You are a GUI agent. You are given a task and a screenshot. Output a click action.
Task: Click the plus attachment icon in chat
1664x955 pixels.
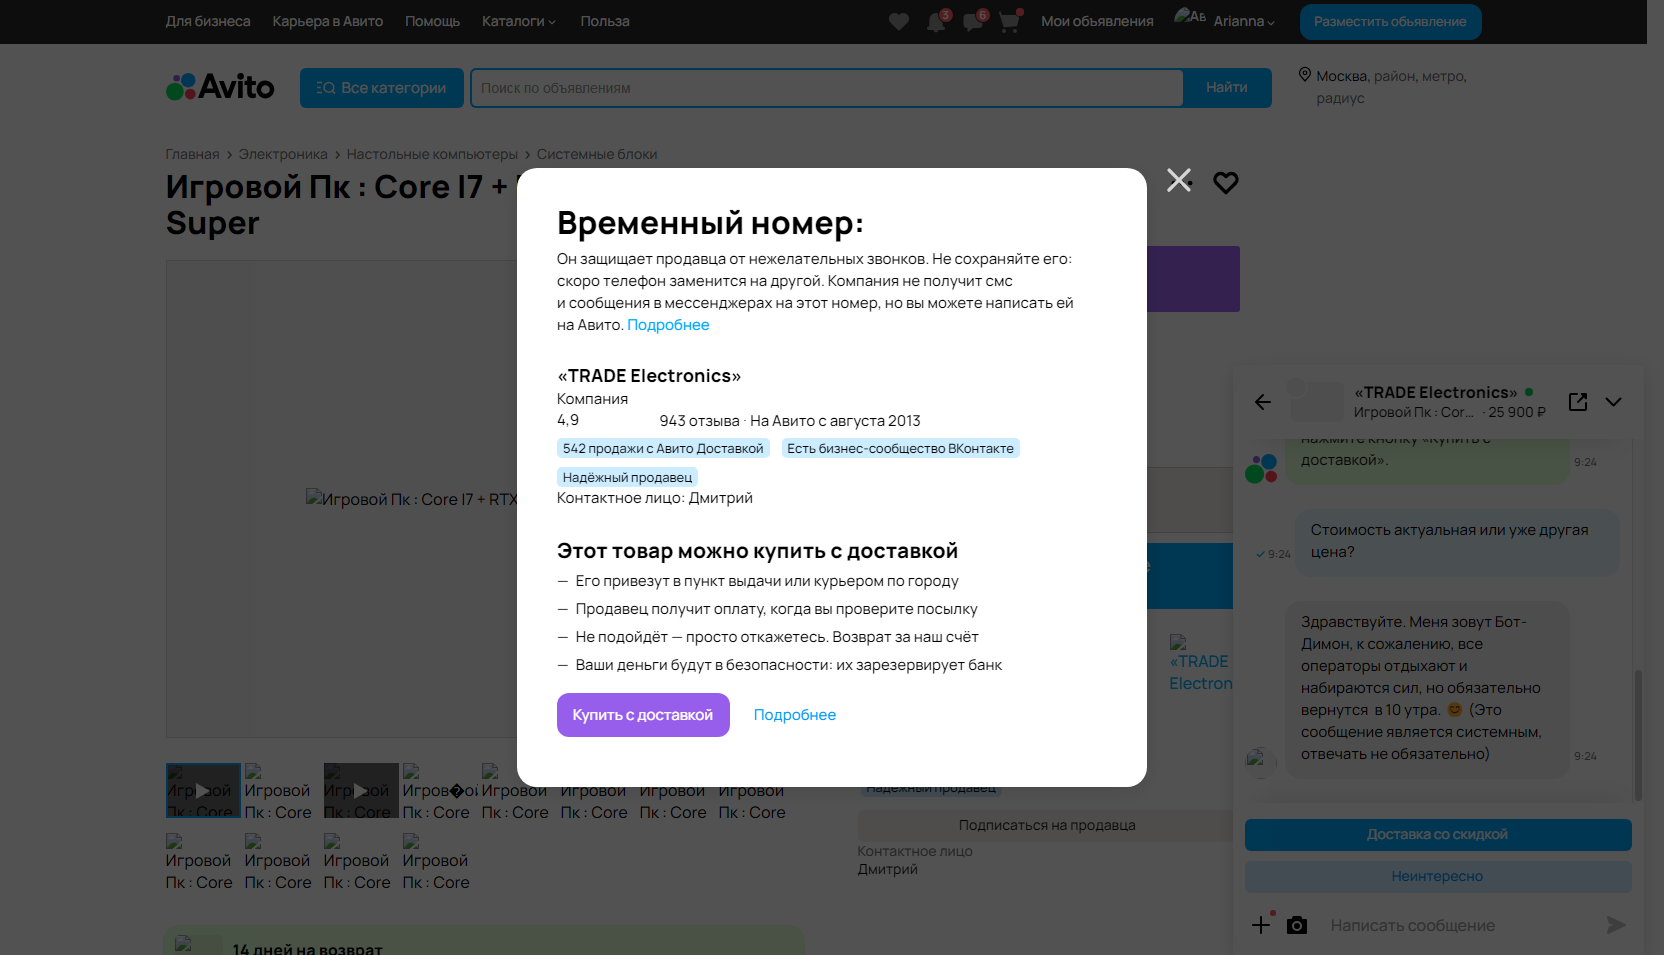(x=1261, y=925)
